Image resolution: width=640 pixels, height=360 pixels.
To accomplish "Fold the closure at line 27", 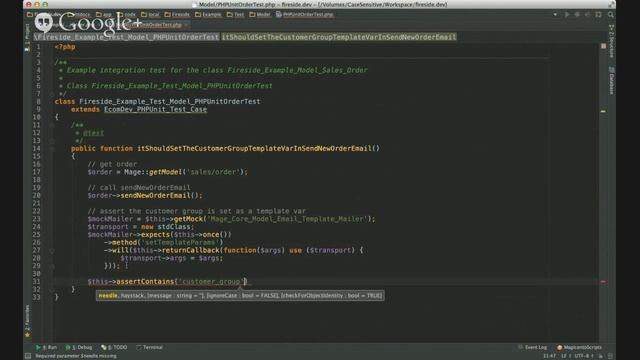I will (x=52, y=251).
